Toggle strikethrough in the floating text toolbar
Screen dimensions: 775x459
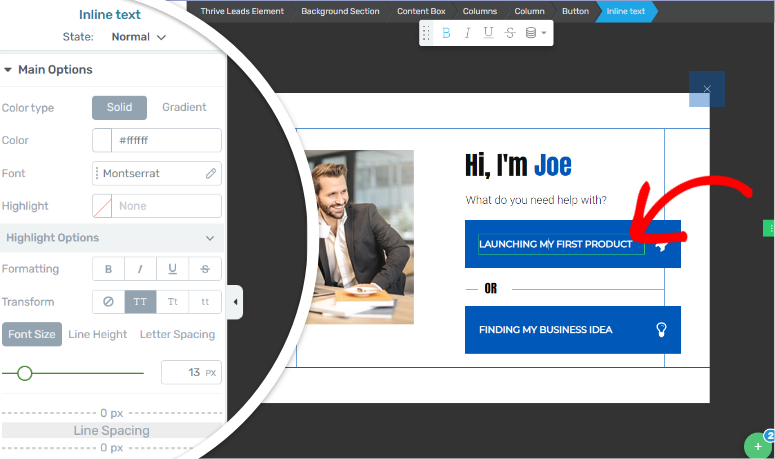510,33
